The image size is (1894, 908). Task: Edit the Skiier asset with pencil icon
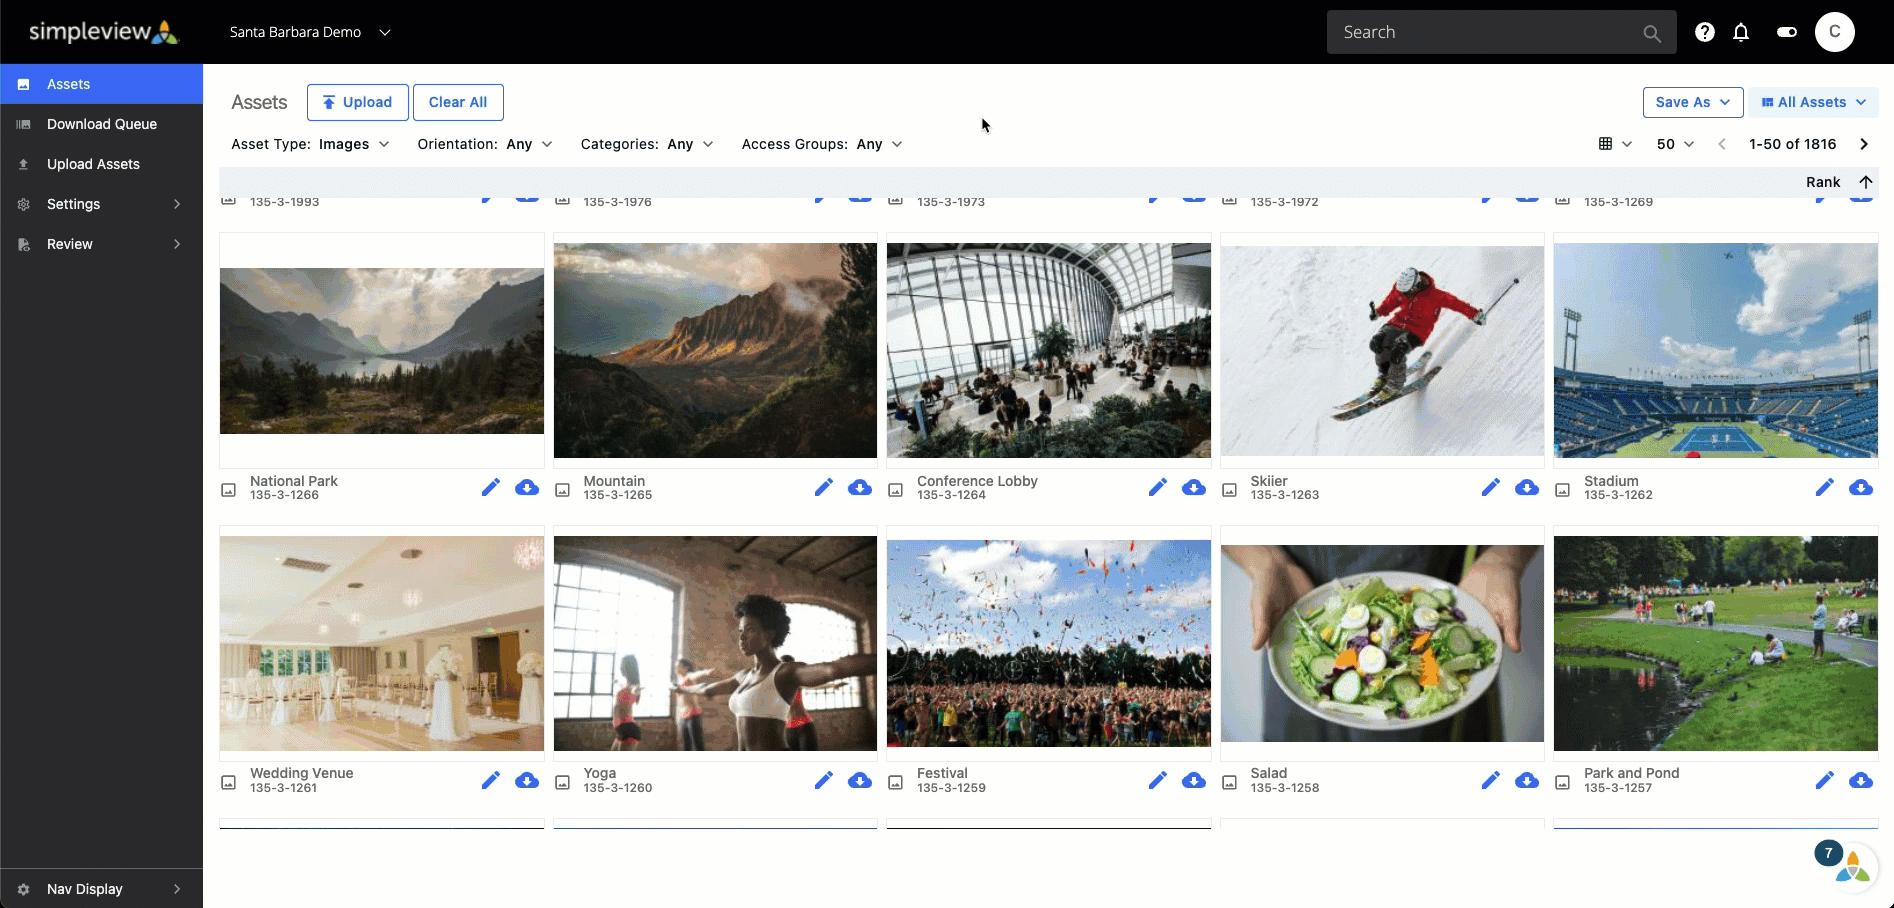[1491, 487]
